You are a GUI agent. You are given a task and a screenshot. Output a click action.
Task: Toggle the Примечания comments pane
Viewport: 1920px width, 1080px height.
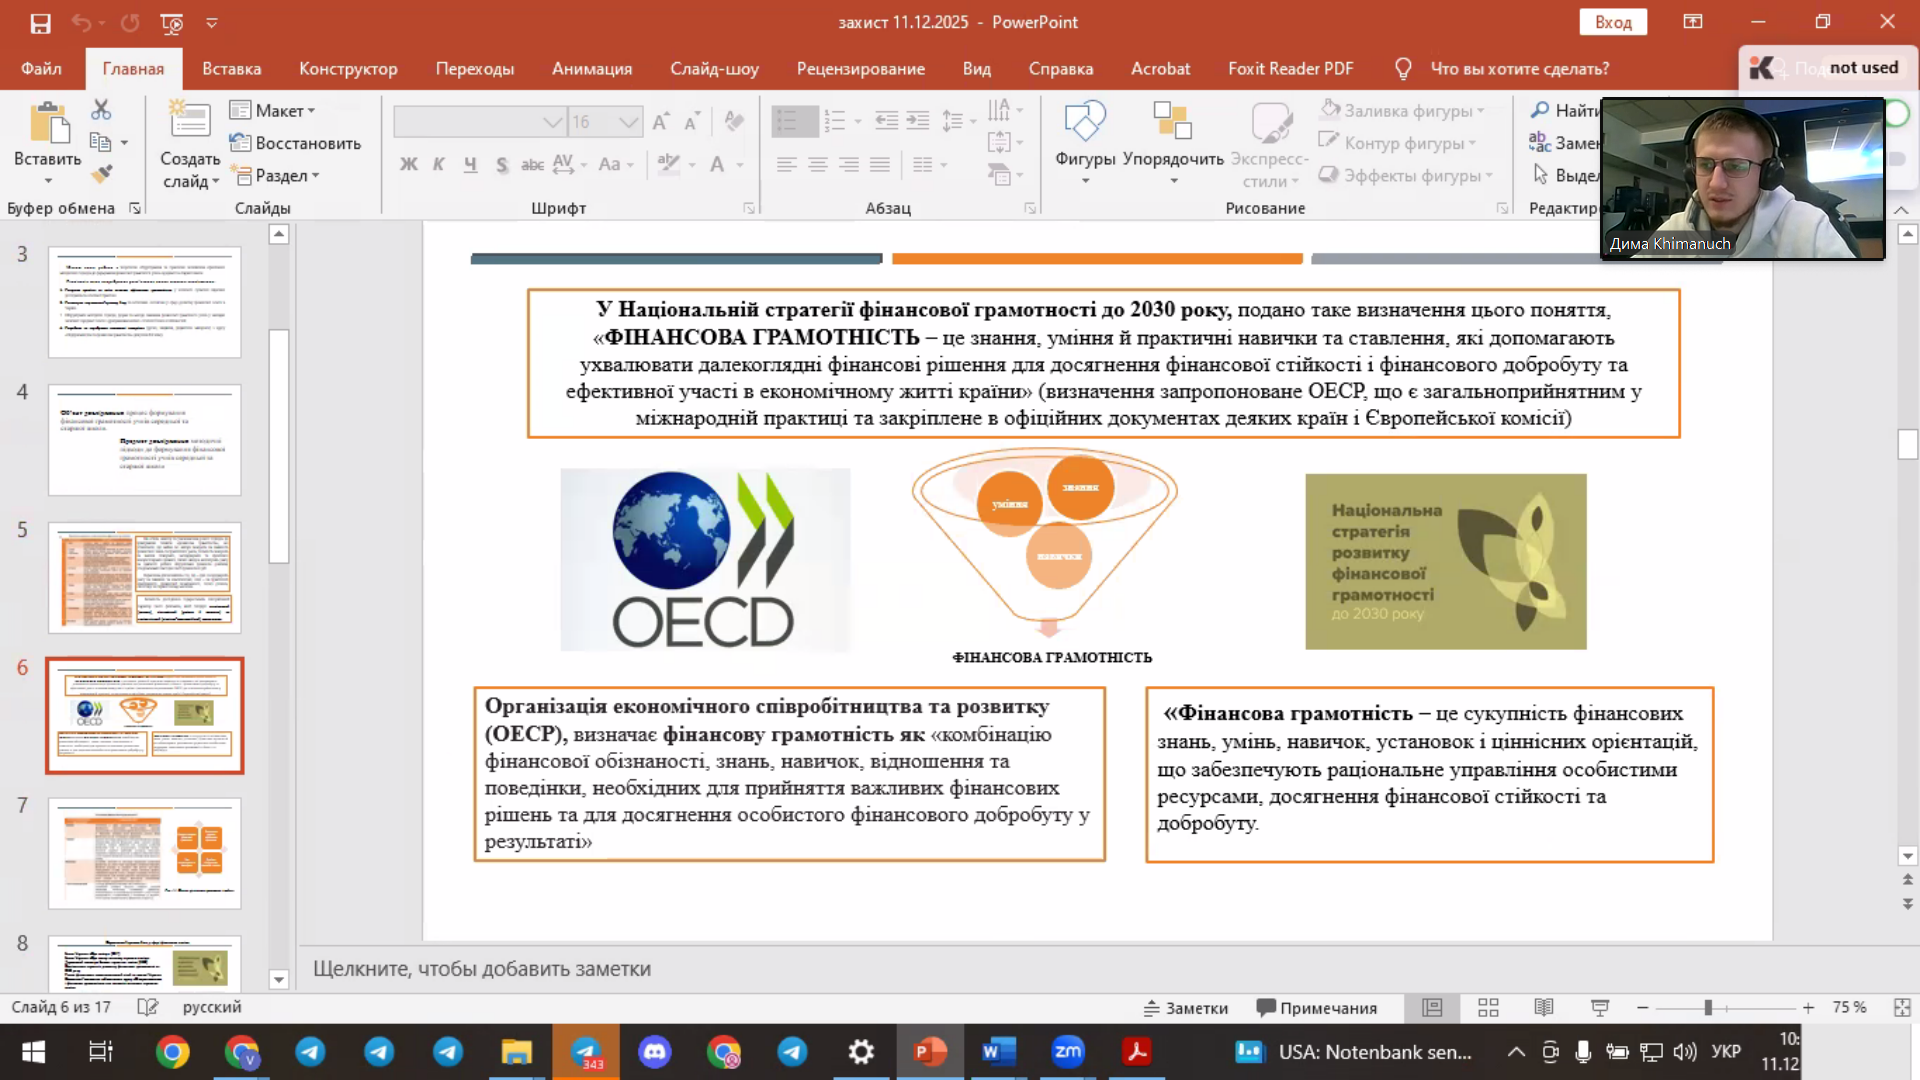(1317, 1007)
